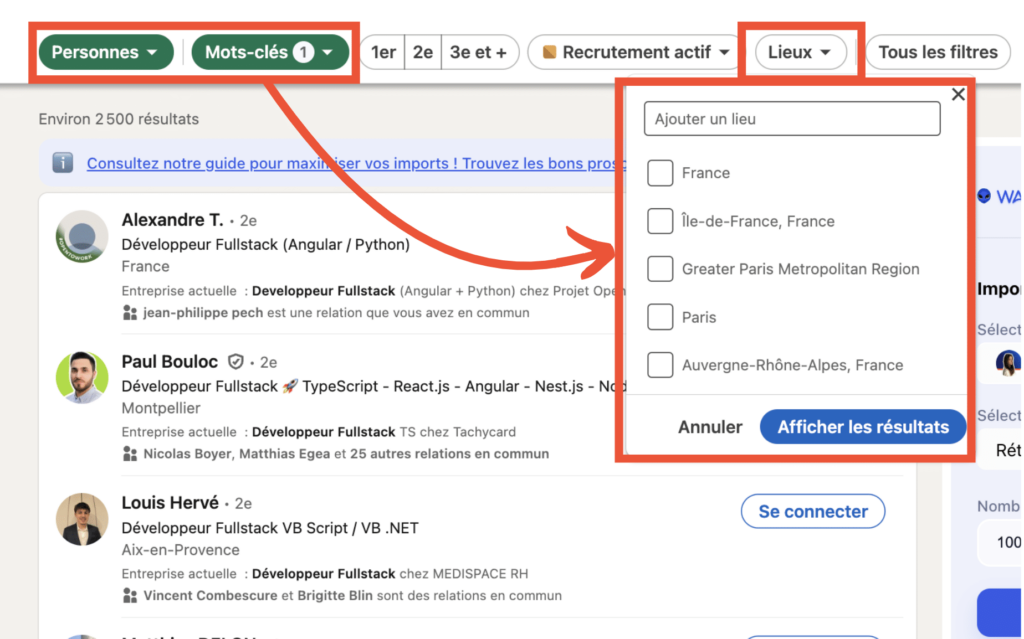Click the verified shield badge next to Paul Bouloc
The width and height of the screenshot is (1024, 639).
[x=235, y=361]
